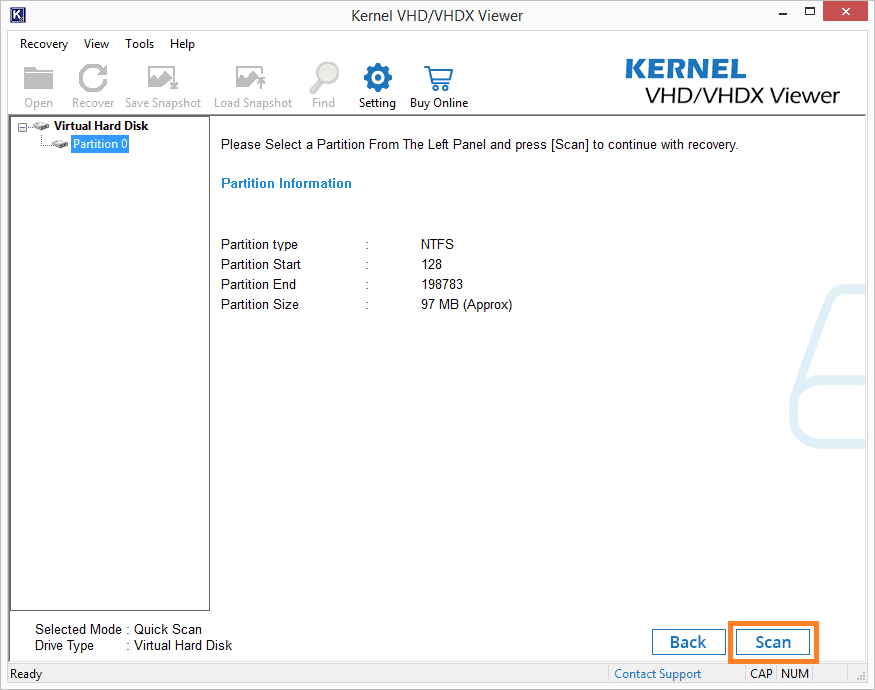Click the Open folder toolbar icon

point(38,79)
